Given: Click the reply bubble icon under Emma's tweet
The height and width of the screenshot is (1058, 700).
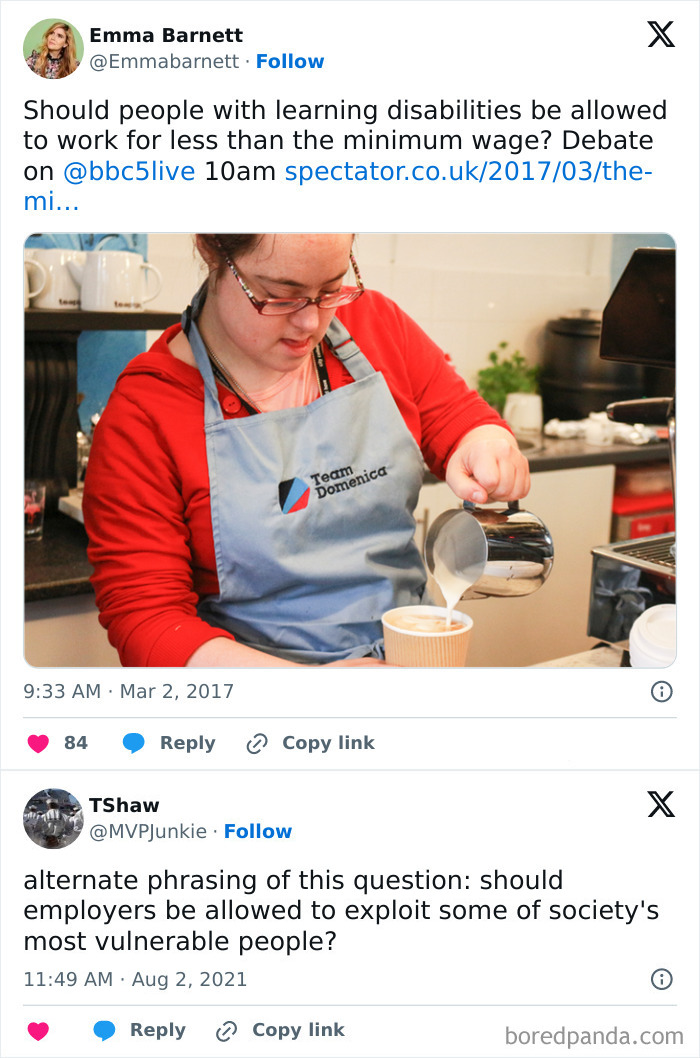Looking at the screenshot, I should pyautogui.click(x=134, y=743).
